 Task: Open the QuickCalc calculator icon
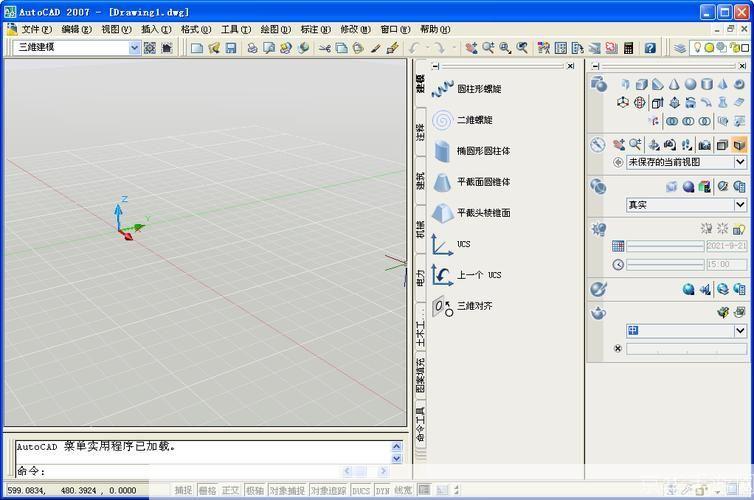tap(628, 48)
